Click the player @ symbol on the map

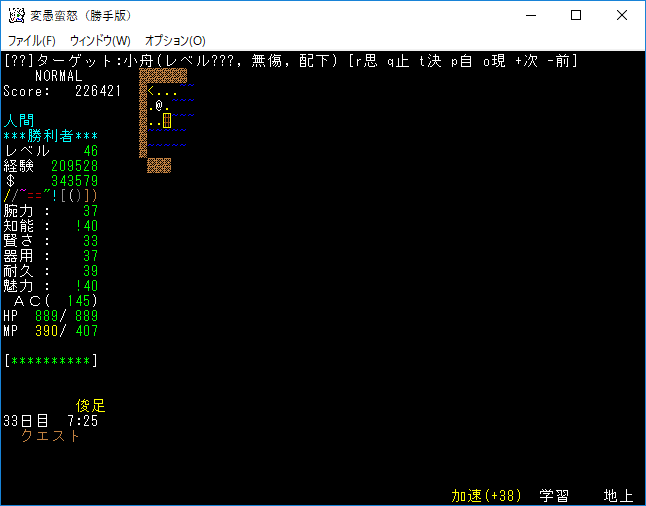click(159, 106)
